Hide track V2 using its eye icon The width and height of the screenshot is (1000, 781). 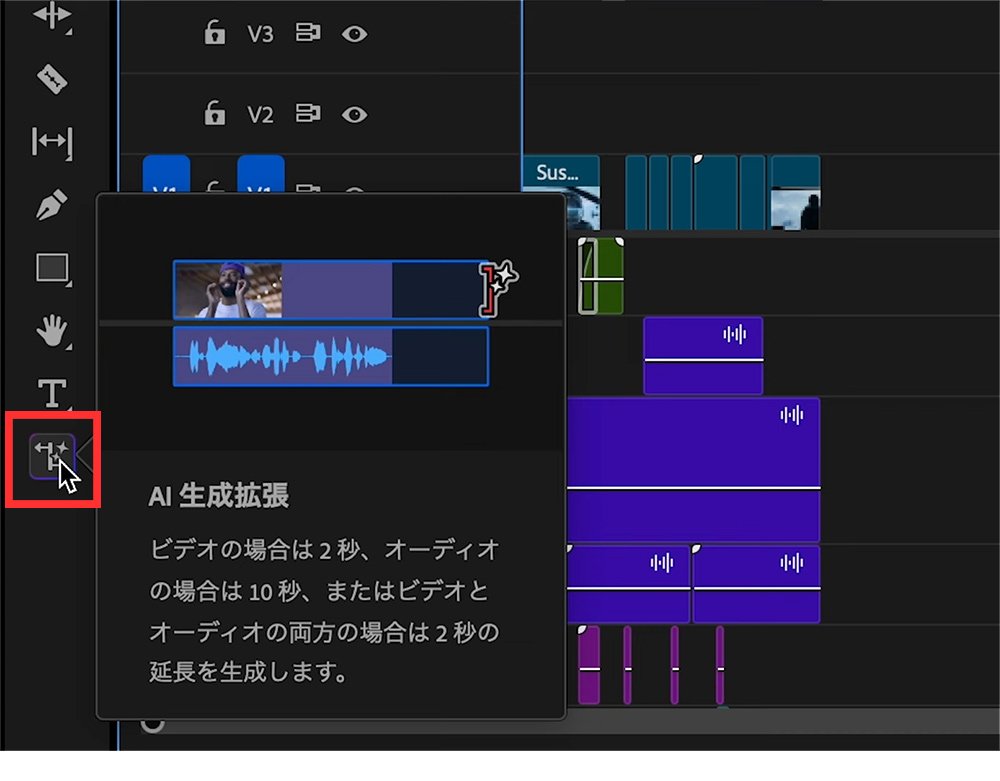click(354, 114)
